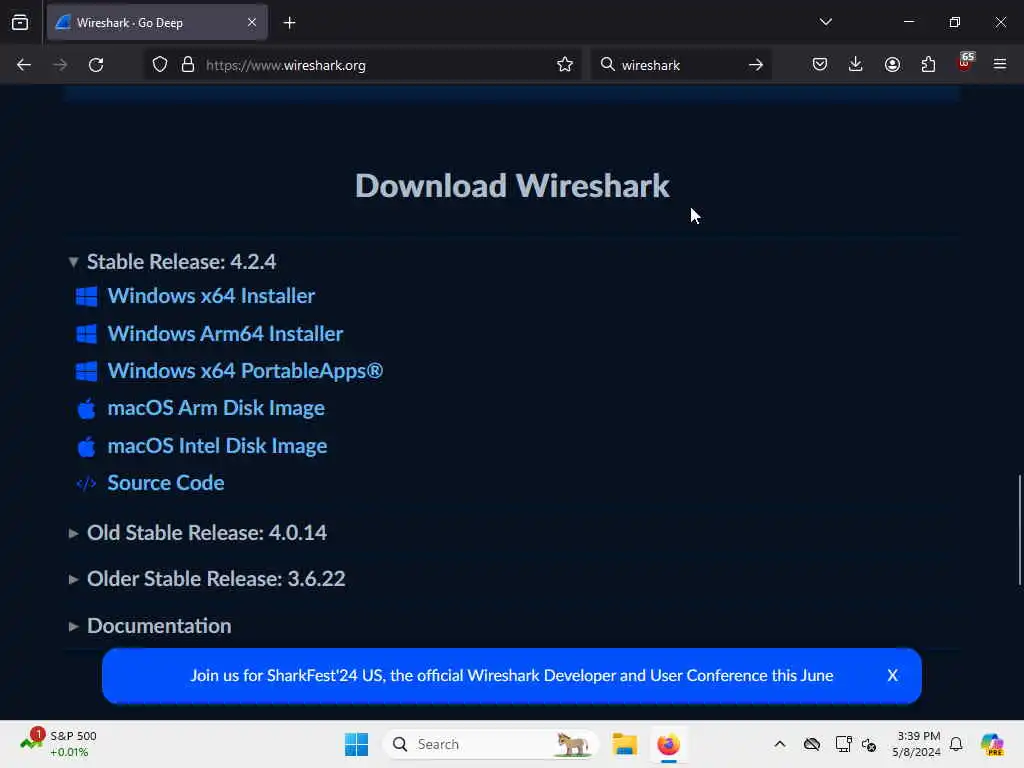Switch to Firefox on the taskbar
The height and width of the screenshot is (768, 1024).
point(668,744)
